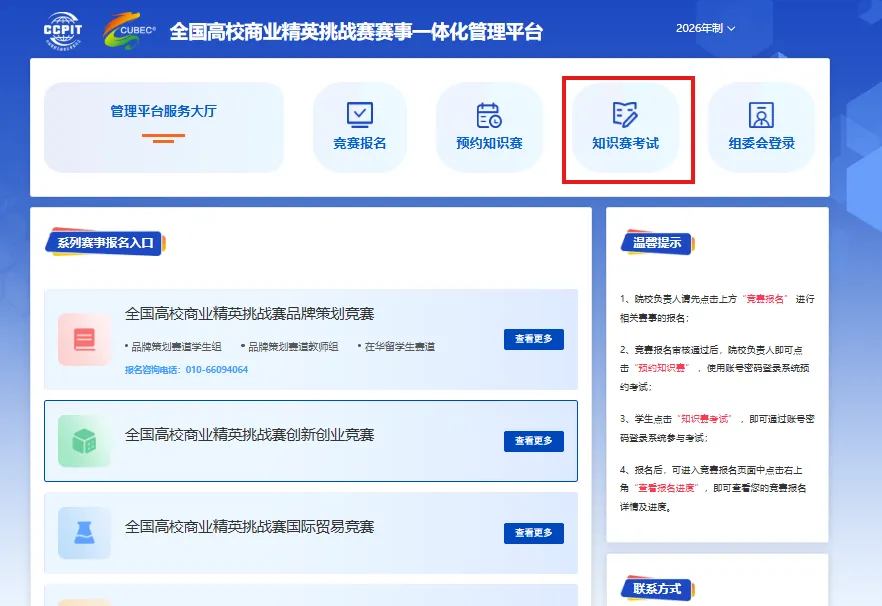Click the 联系方式 heading badge
This screenshot has width=882, height=606.
click(x=658, y=589)
